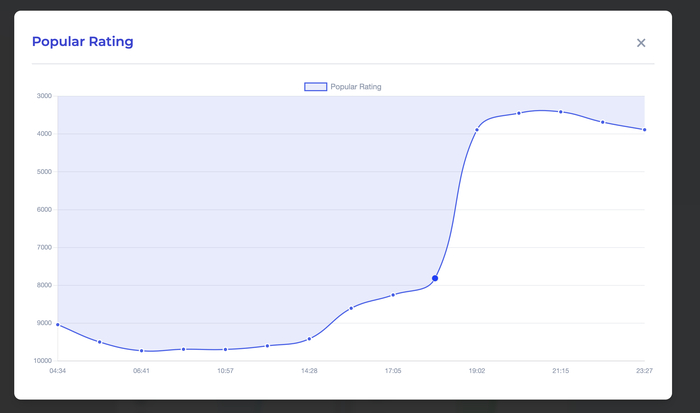This screenshot has width=700, height=413.
Task: Click the large highlighted point before 19:02
Action: pyautogui.click(x=435, y=278)
